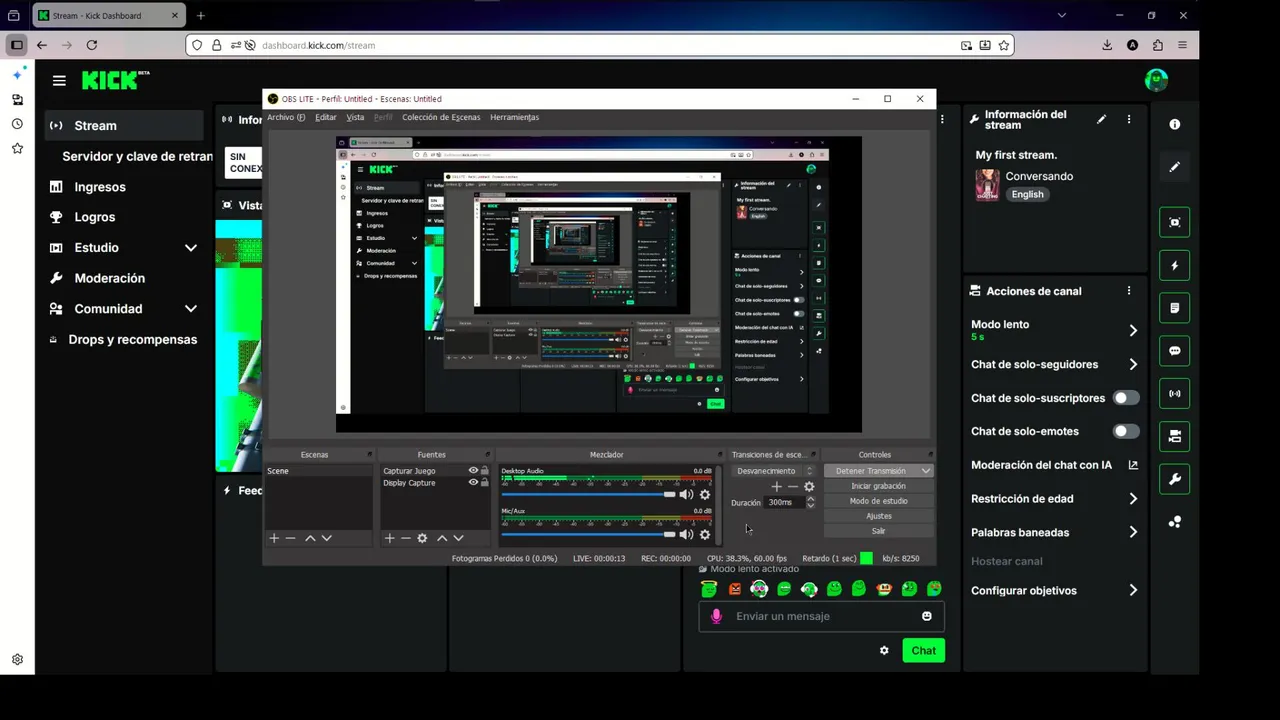
Task: Adjust the Mic/Aux volume slider
Action: (589, 534)
